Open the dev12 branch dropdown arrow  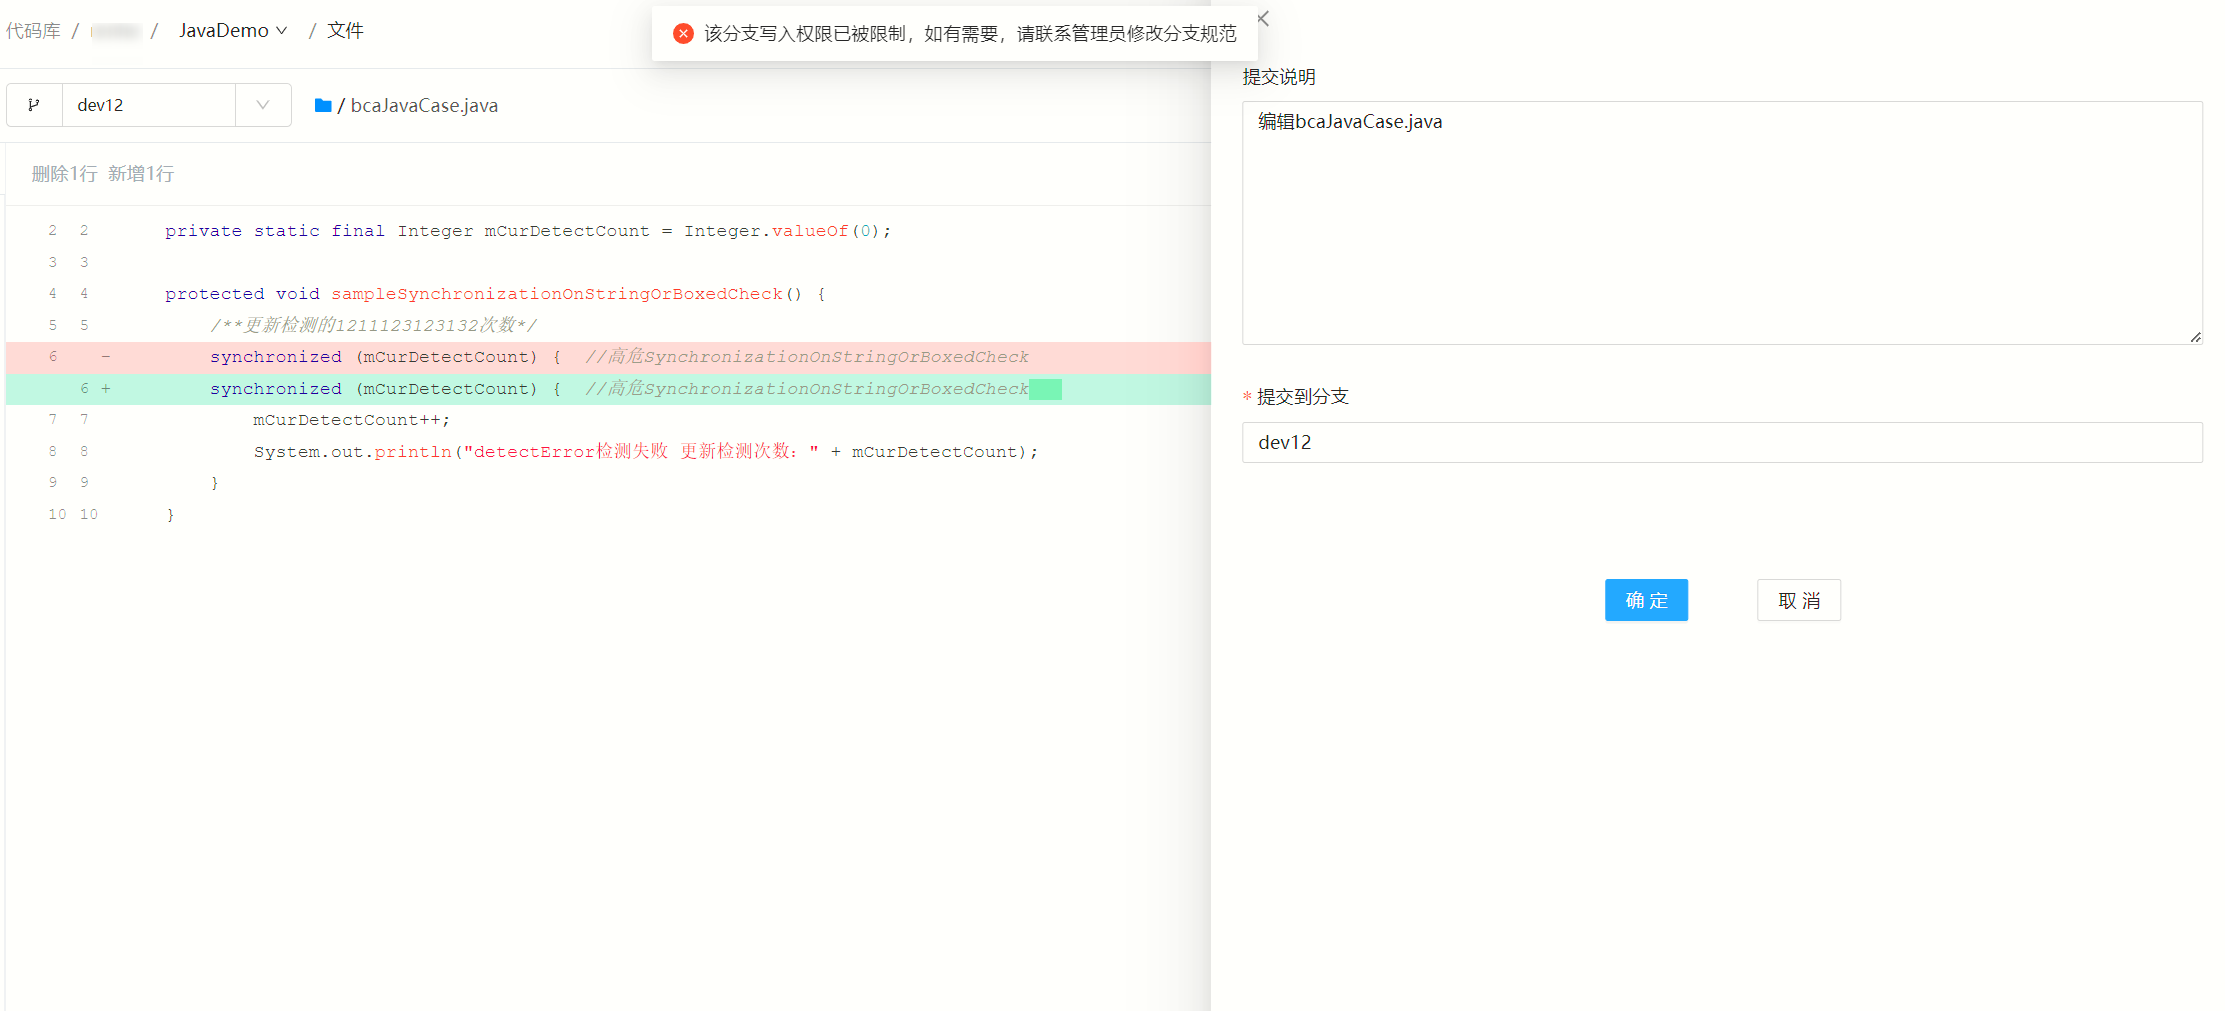(x=263, y=105)
